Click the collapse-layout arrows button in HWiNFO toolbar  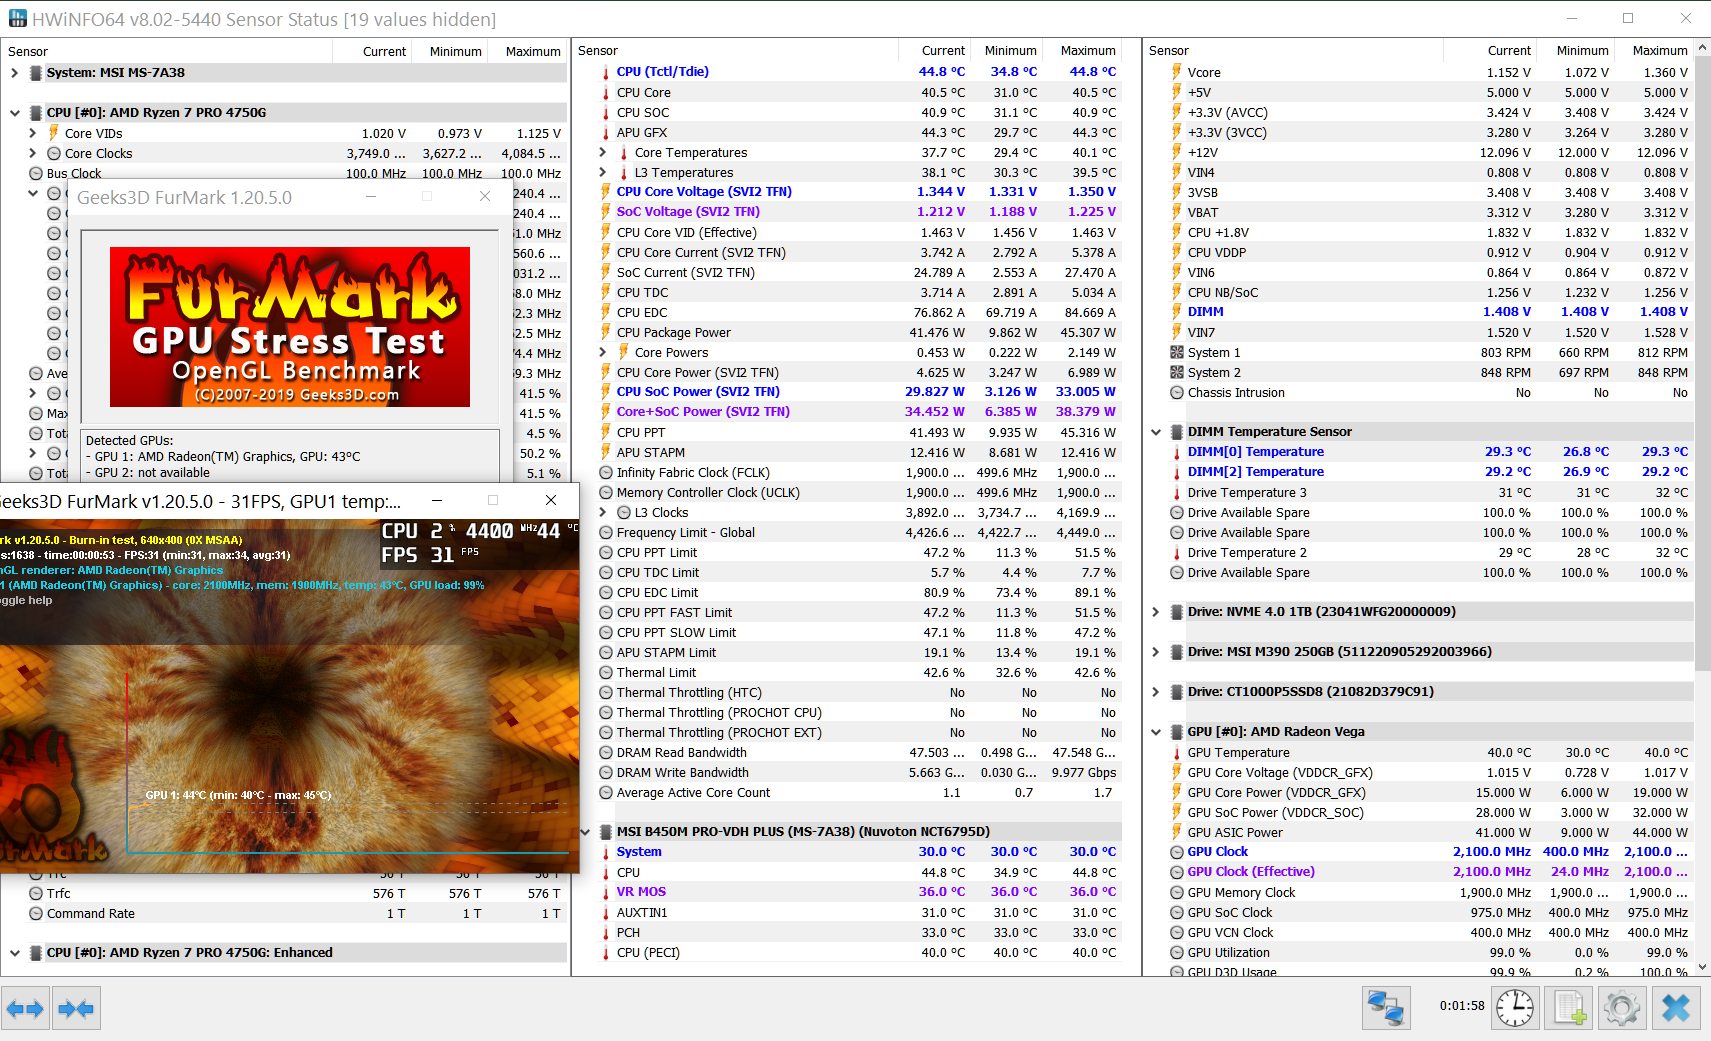tap(76, 1009)
